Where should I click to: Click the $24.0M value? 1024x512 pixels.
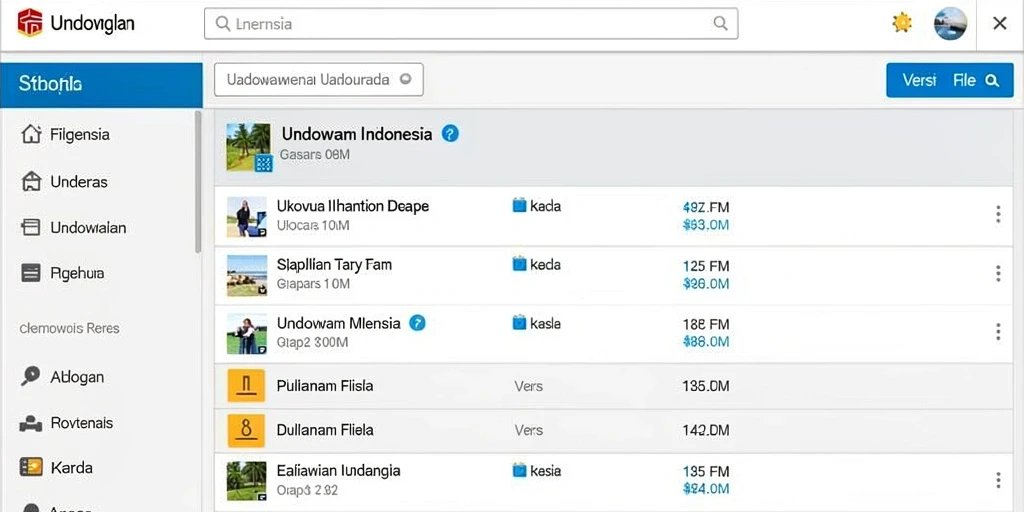click(x=705, y=488)
